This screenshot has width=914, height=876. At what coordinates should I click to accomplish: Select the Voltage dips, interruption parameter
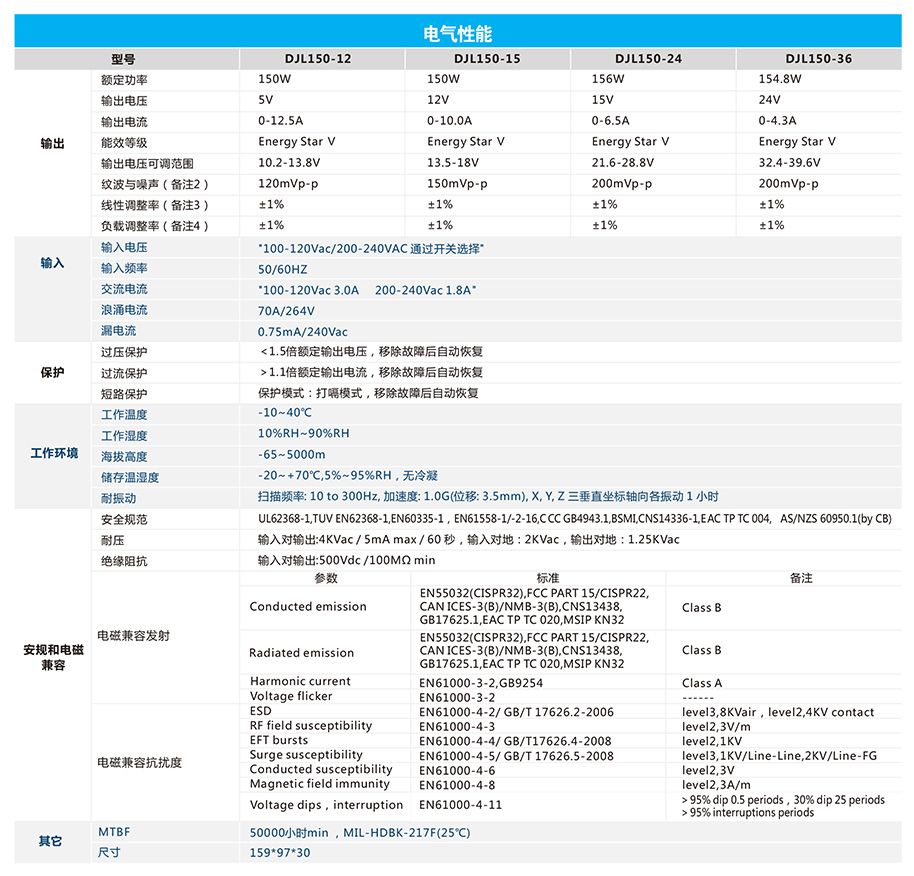tap(326, 805)
